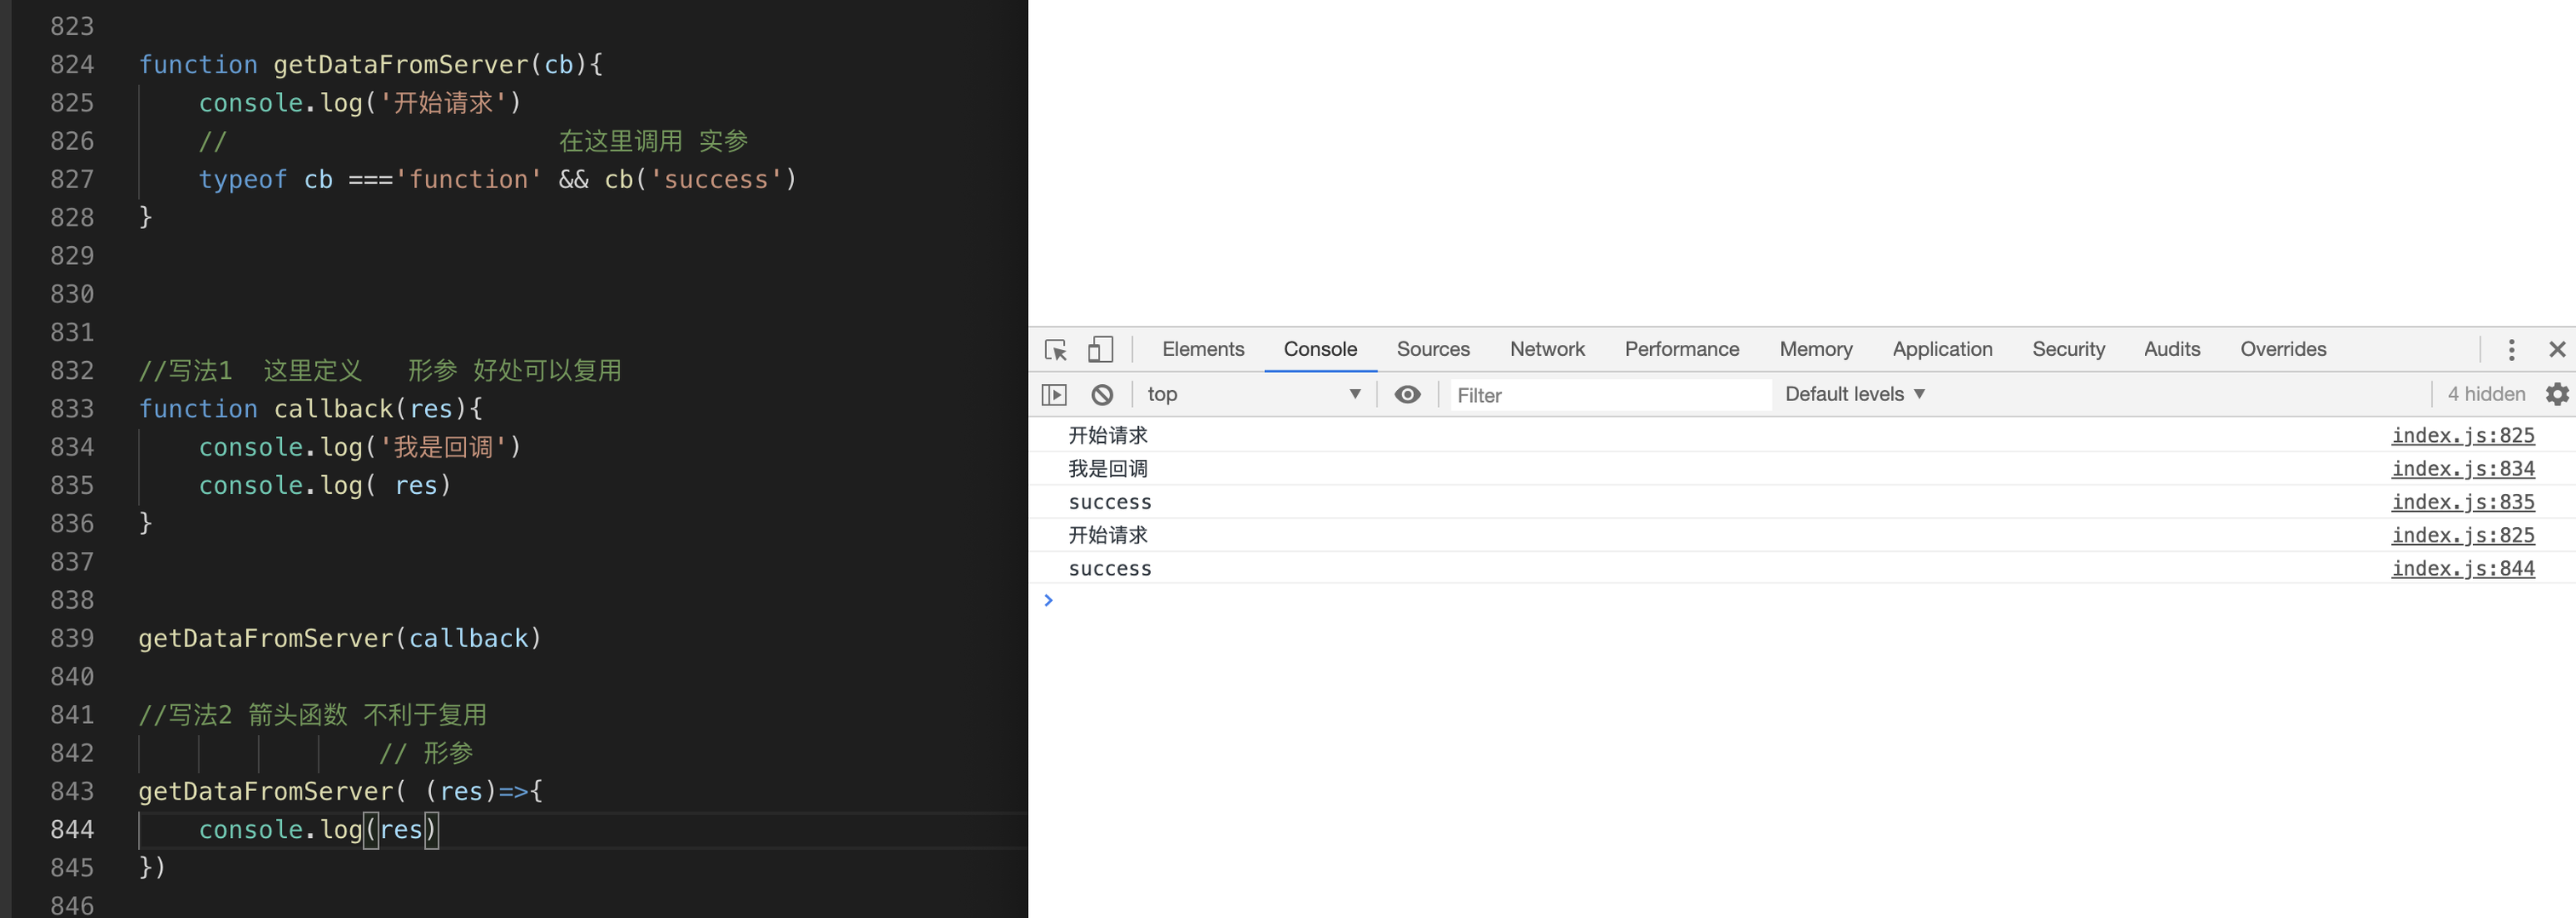Open the Overrides tab
This screenshot has width=2576, height=918.
[x=2283, y=349]
